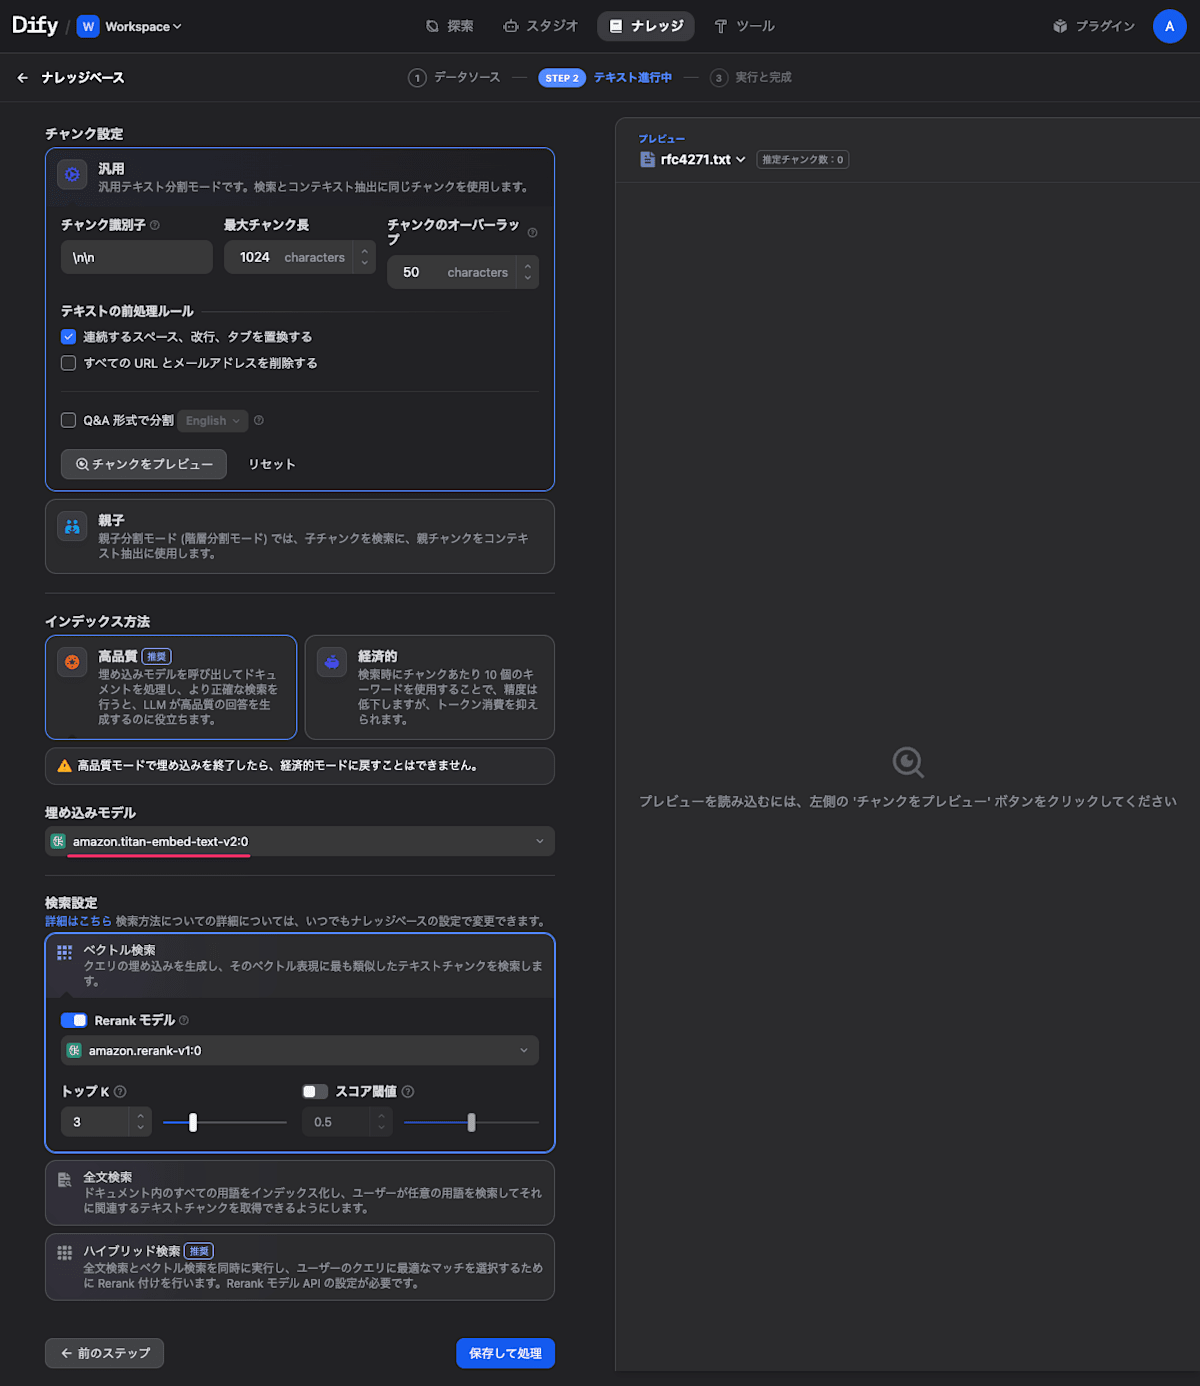The height and width of the screenshot is (1386, 1200).
Task: Click the スコア閾値 slider handle
Action: coord(471,1122)
